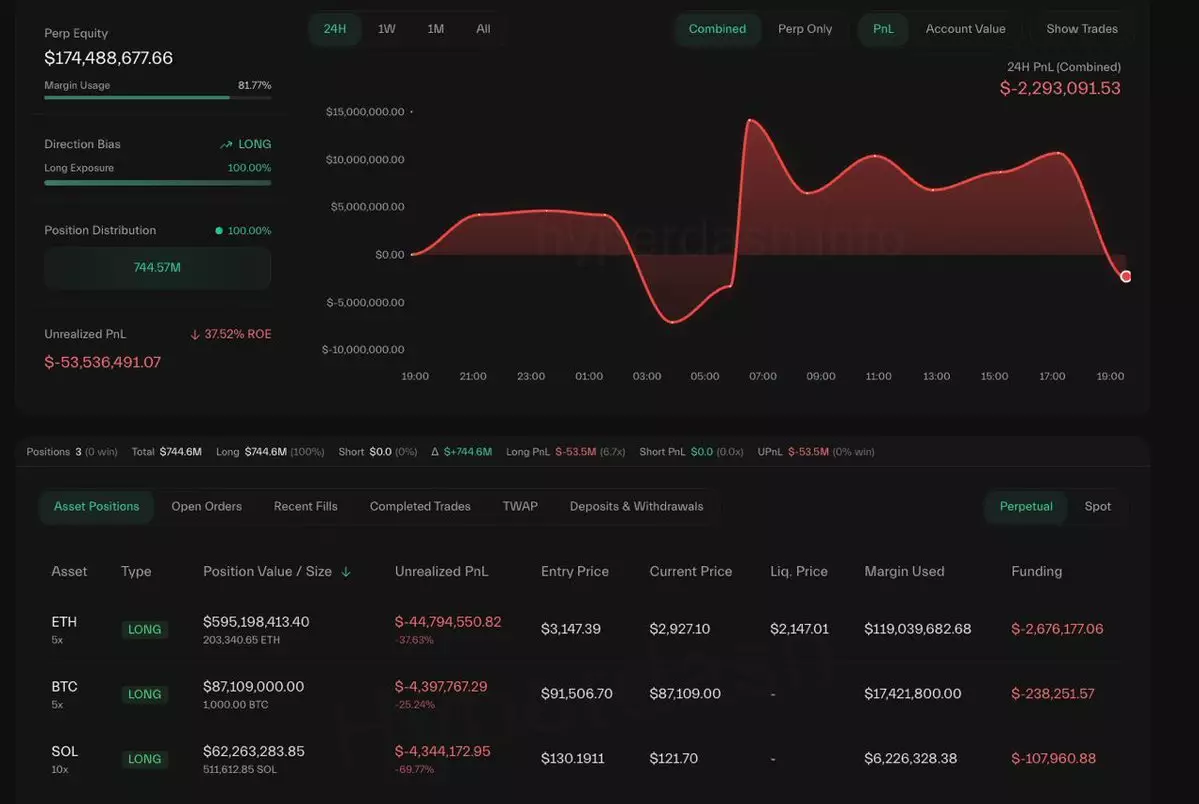Click the sort arrow beside Position Value / Size
The width and height of the screenshot is (1199, 804).
pos(346,572)
